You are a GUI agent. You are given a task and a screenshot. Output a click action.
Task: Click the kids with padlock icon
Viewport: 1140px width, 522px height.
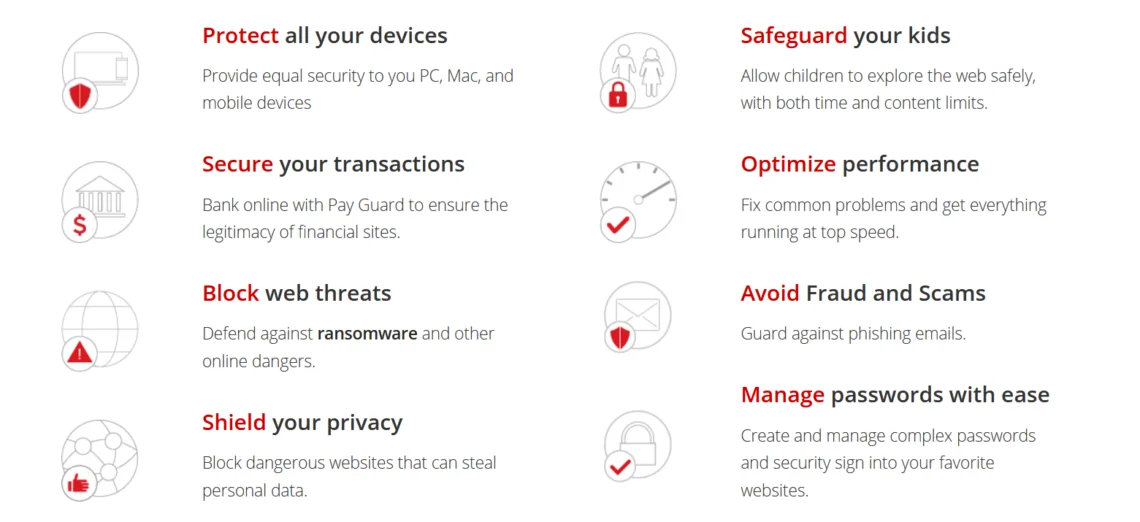click(x=637, y=72)
